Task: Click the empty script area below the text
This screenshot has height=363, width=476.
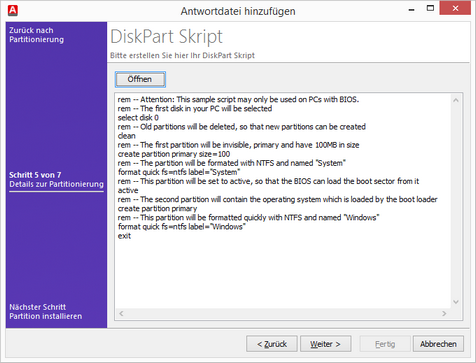Action: pyautogui.click(x=283, y=273)
